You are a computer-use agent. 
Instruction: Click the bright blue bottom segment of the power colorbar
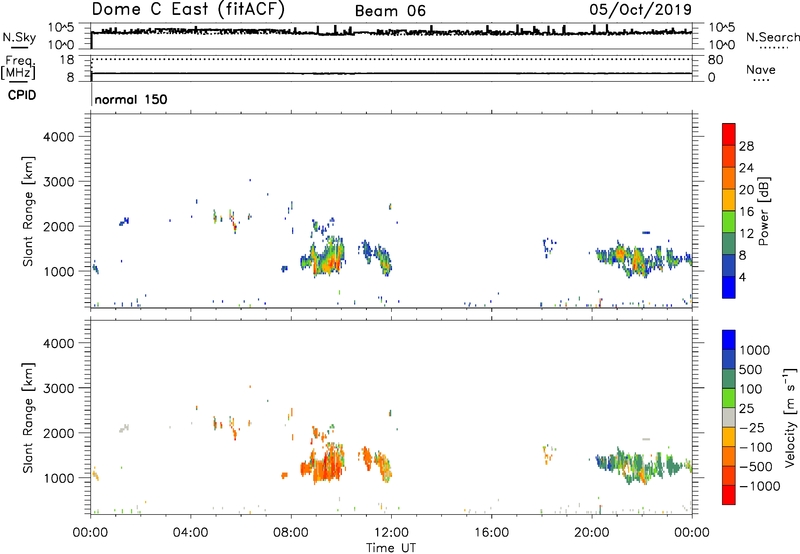[x=729, y=287]
